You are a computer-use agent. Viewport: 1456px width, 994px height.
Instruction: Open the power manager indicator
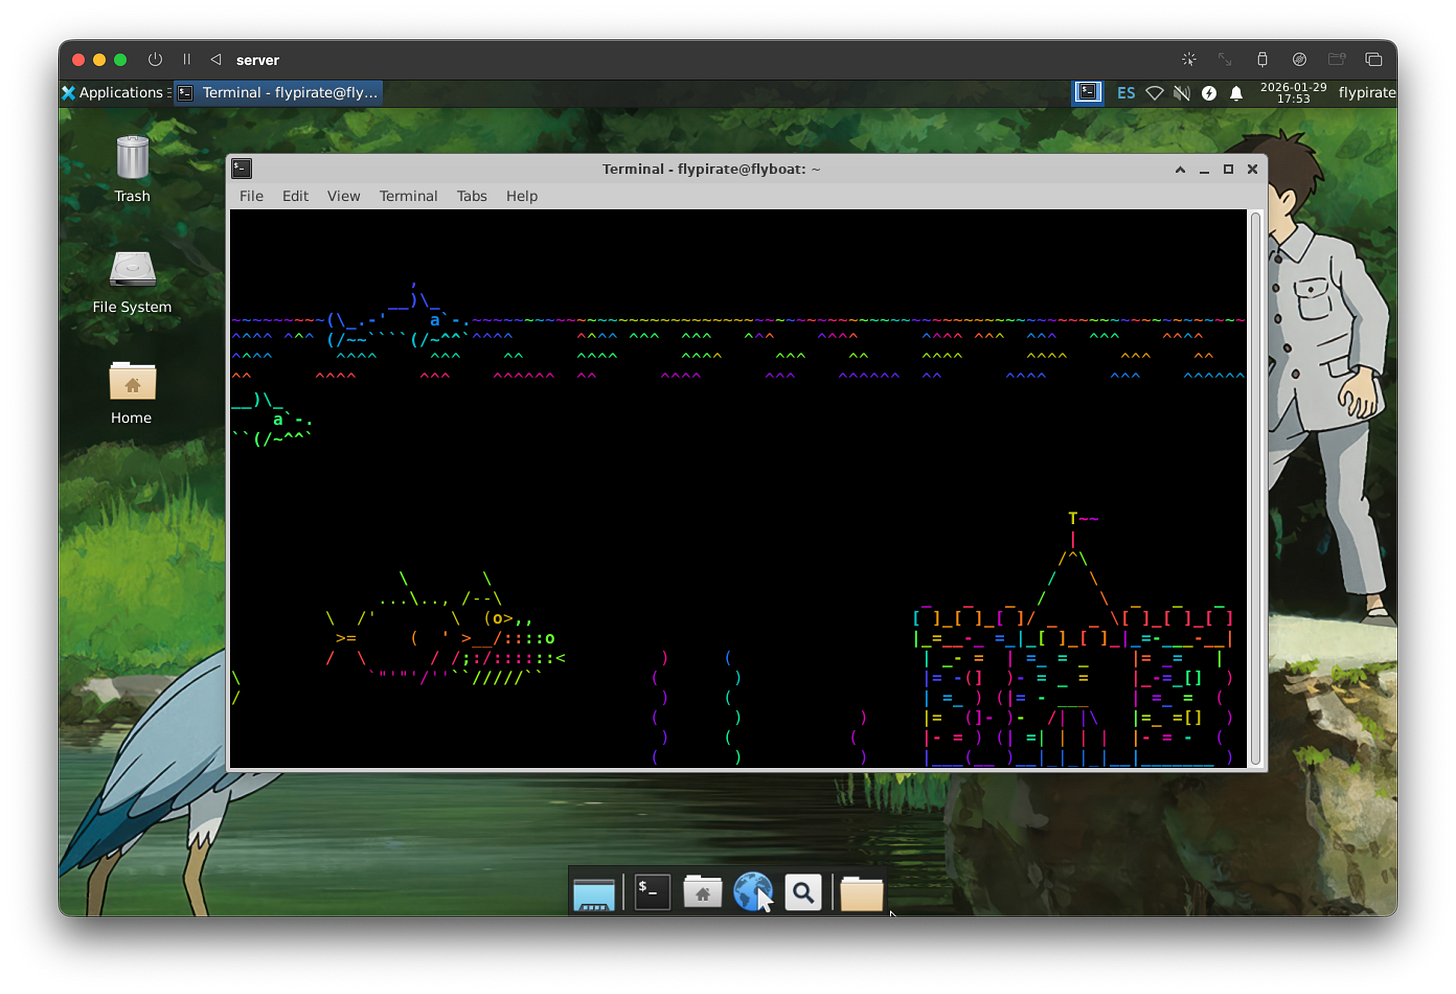(1209, 93)
